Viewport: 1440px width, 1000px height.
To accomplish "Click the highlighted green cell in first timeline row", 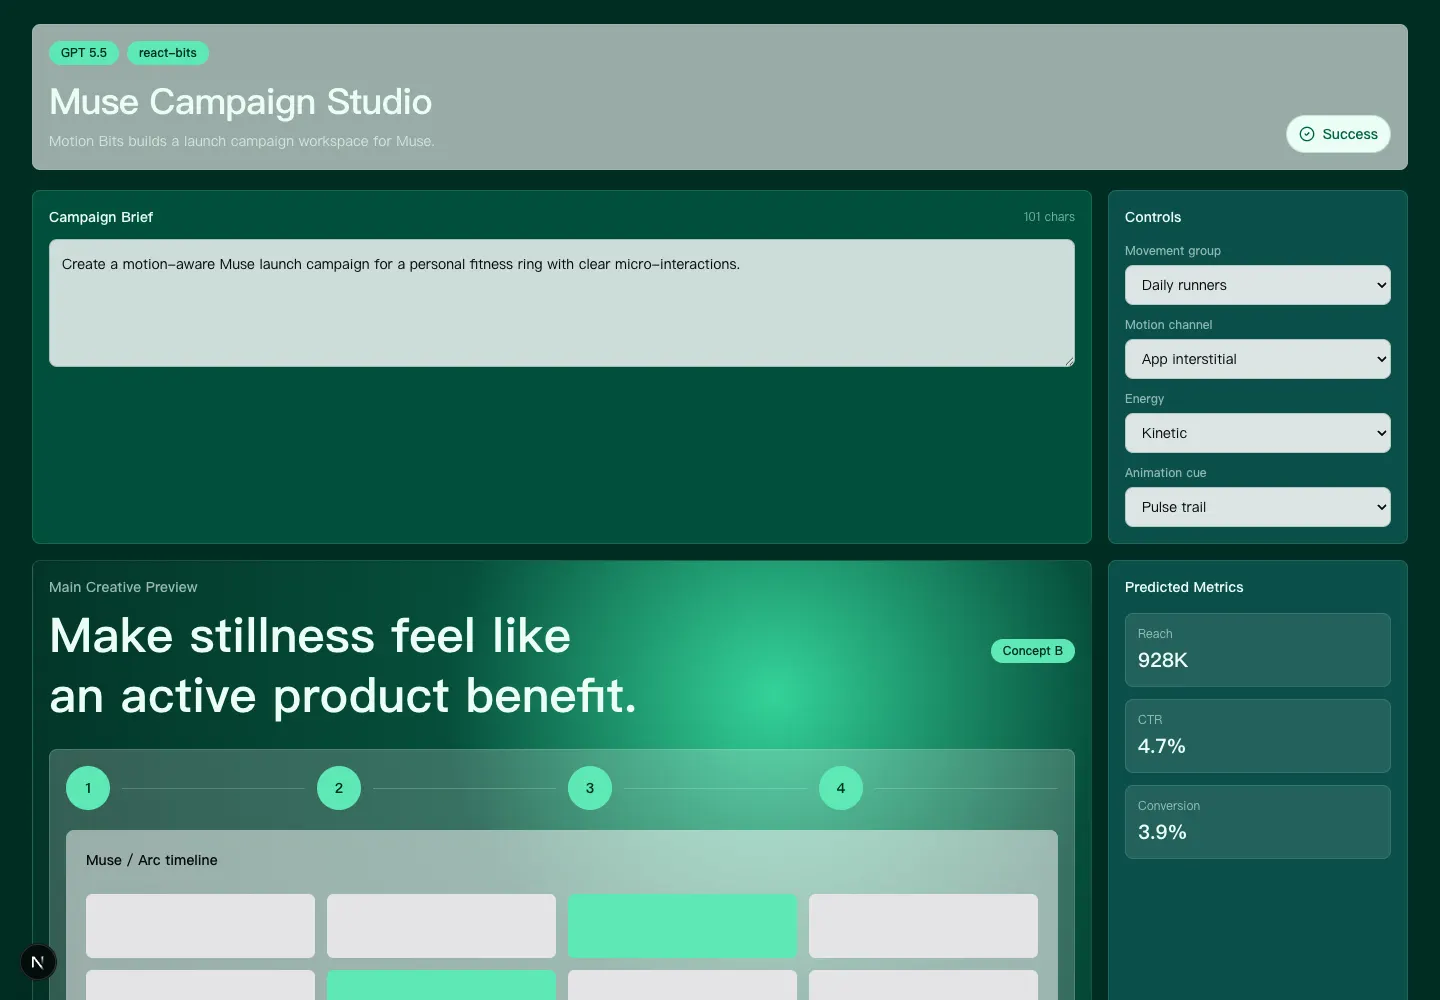I will pos(682,926).
